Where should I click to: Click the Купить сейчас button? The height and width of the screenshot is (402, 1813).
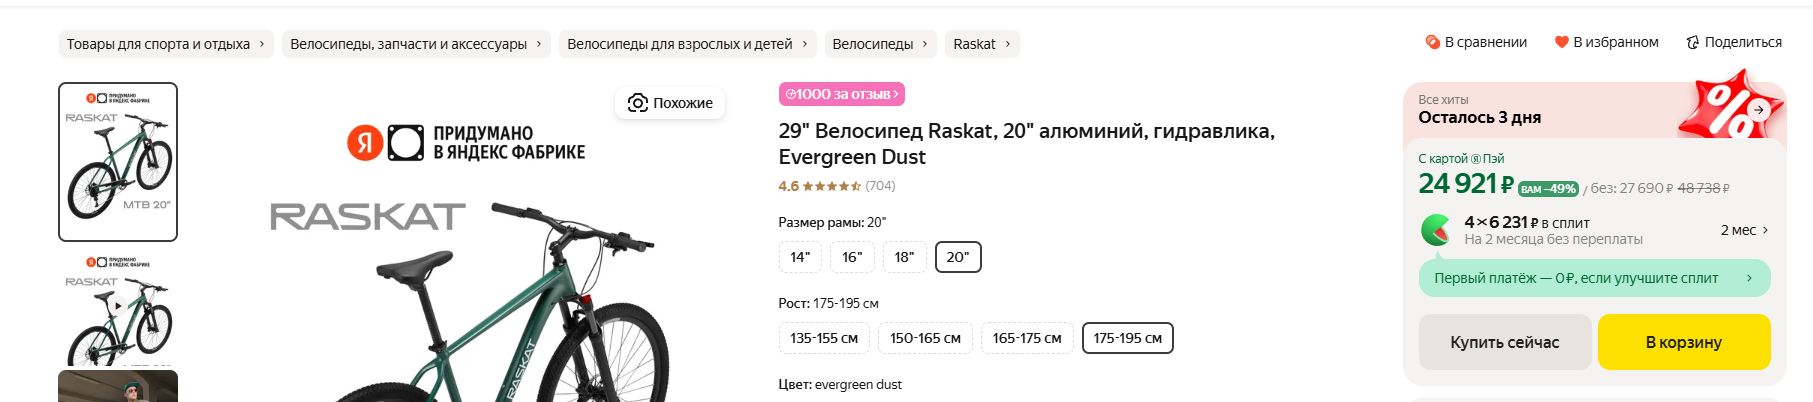point(1504,342)
